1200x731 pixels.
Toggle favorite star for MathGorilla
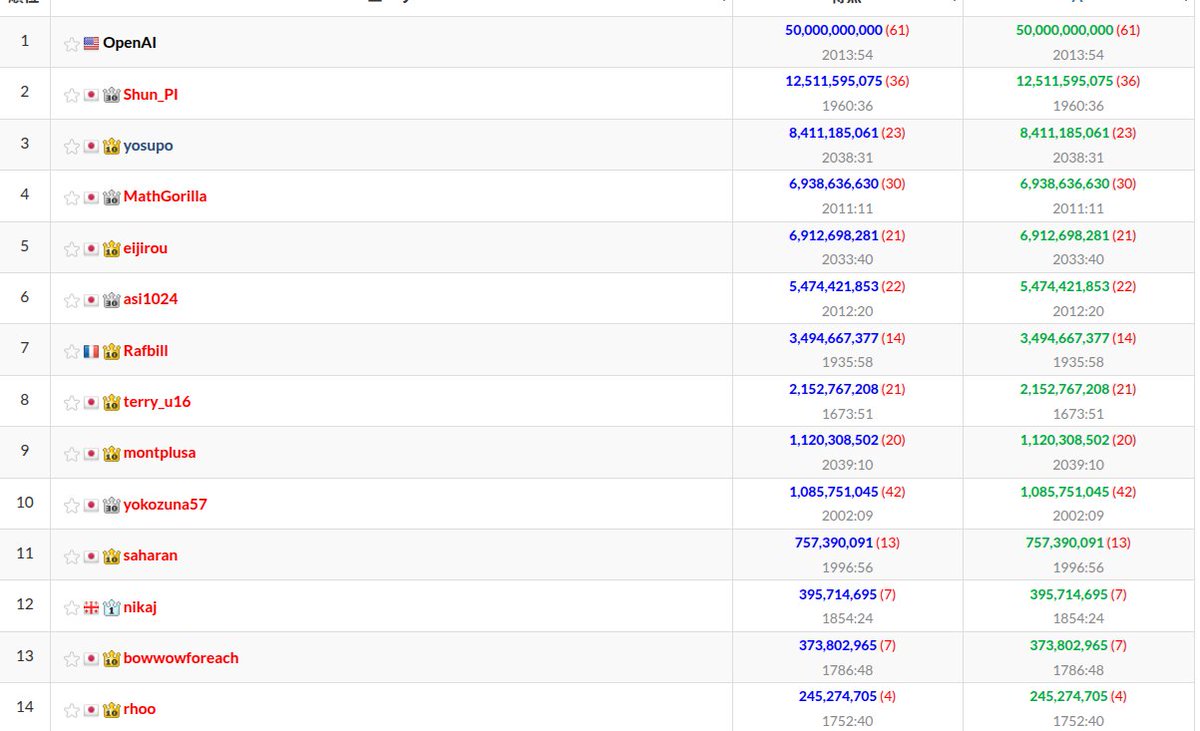[71, 197]
